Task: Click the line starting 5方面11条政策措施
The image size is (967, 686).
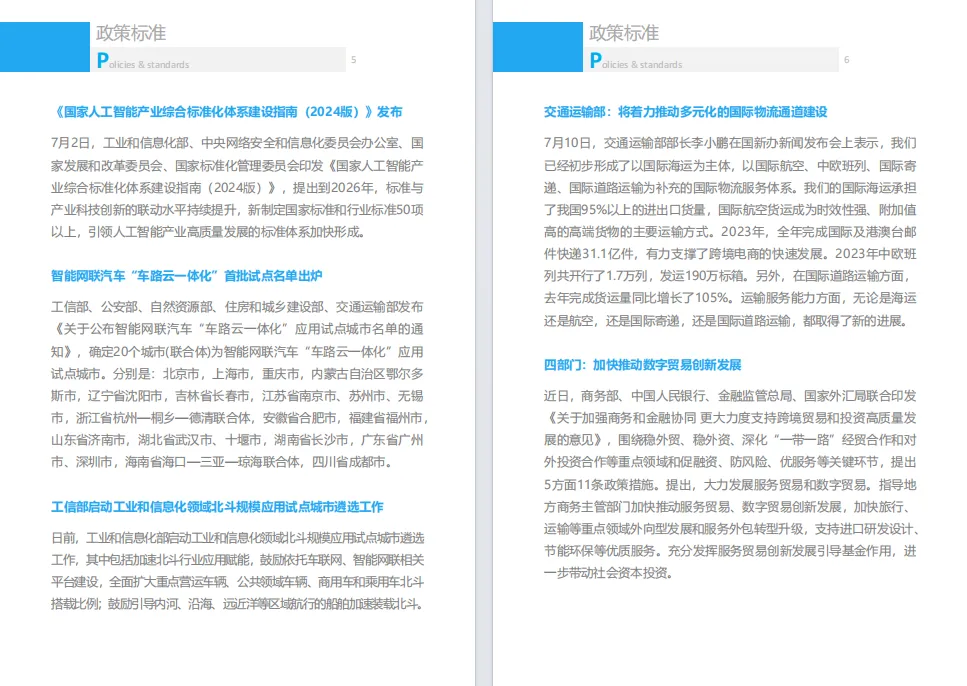Action: pos(730,485)
